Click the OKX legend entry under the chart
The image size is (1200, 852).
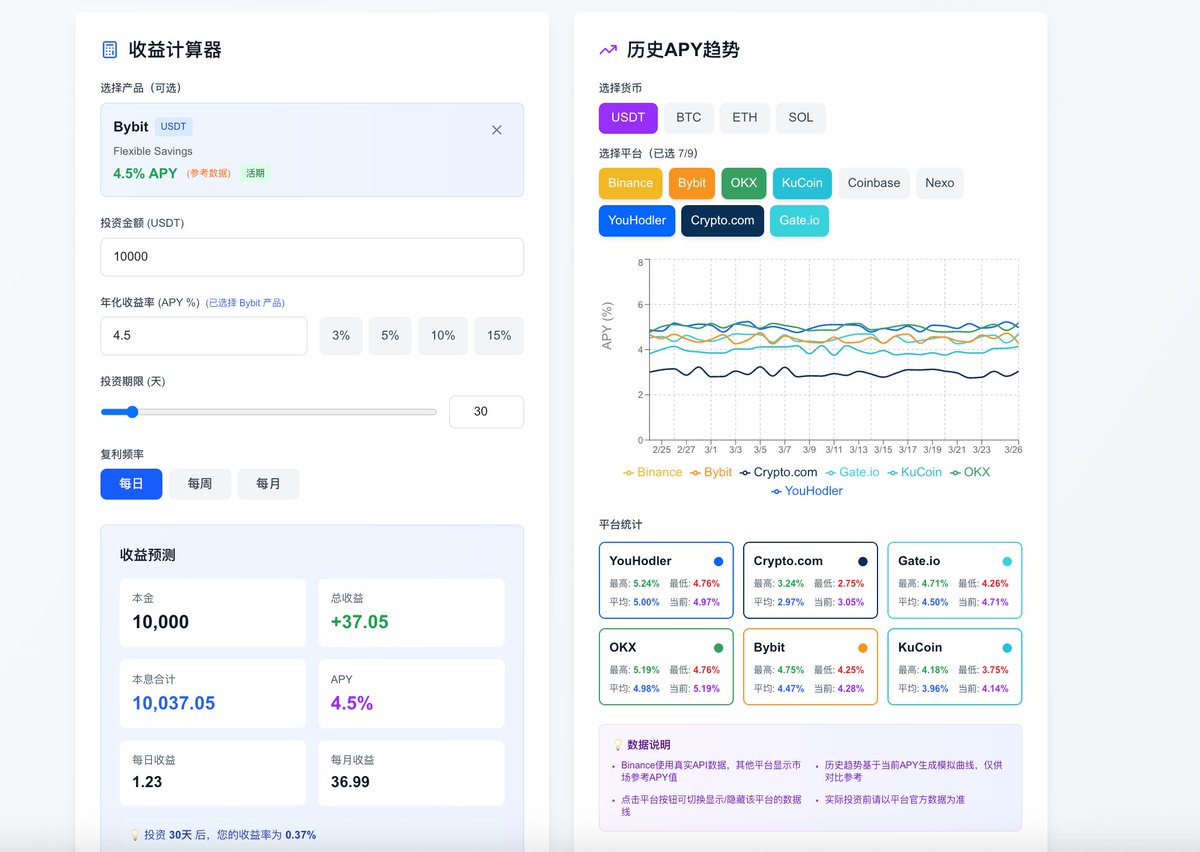click(x=969, y=472)
